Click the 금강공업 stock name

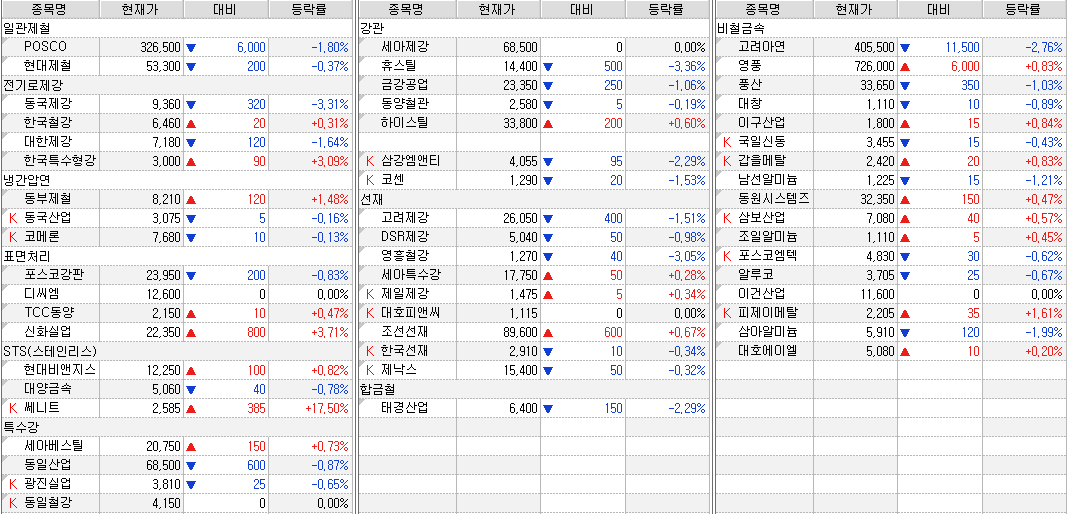click(x=405, y=85)
